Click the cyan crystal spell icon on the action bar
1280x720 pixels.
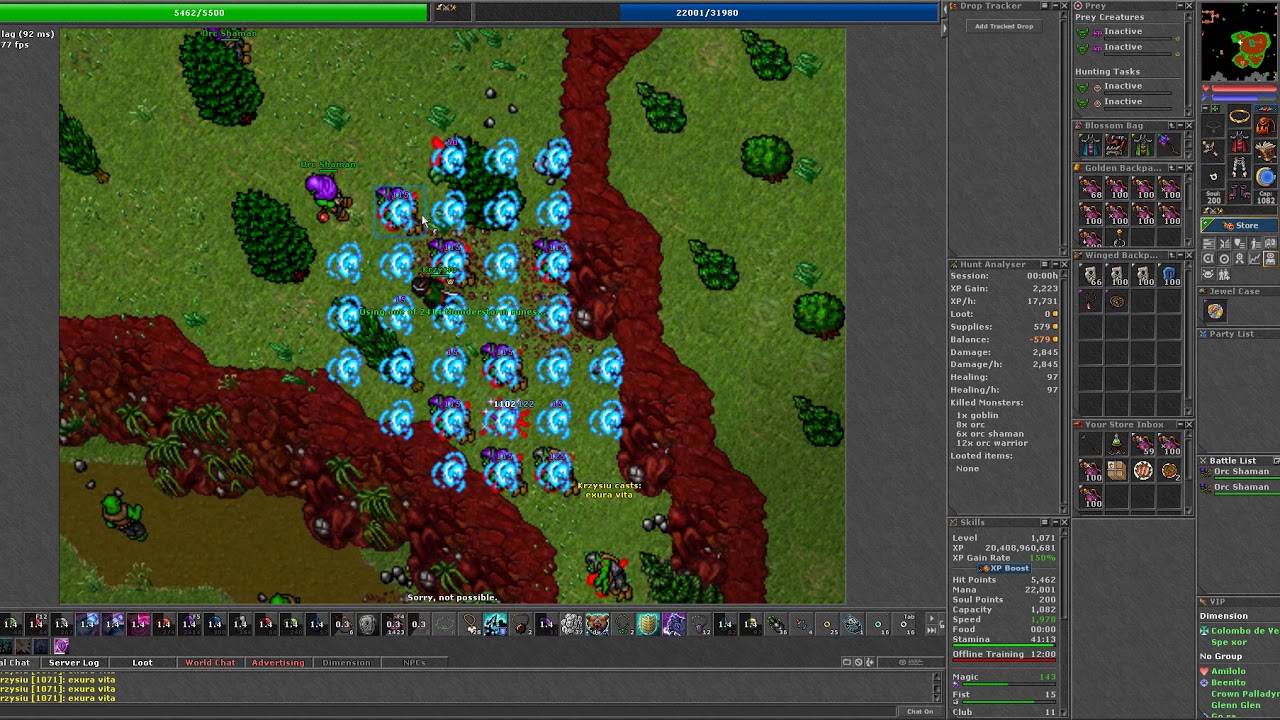pos(495,625)
